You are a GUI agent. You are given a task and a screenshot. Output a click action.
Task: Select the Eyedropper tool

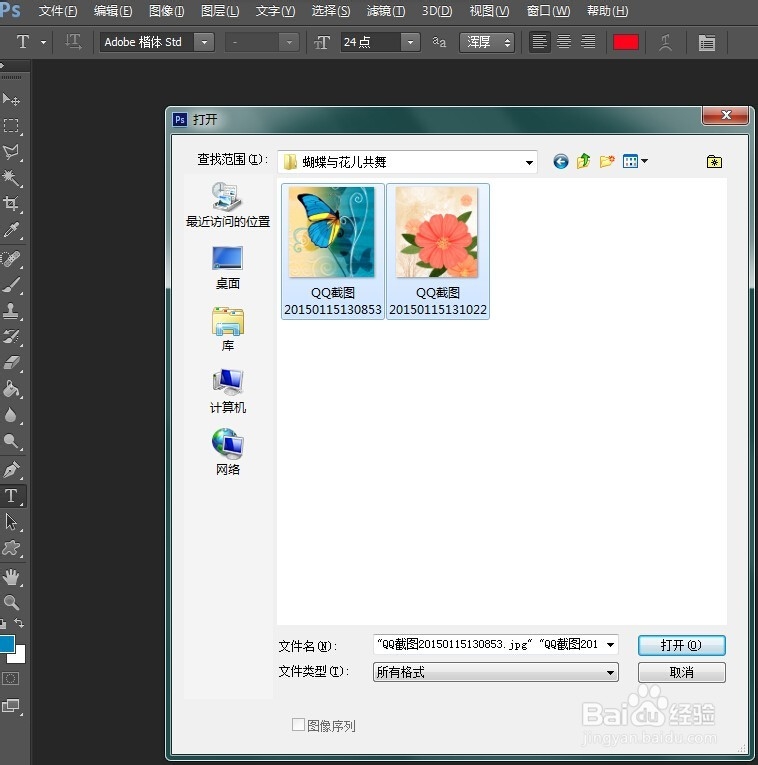tap(11, 230)
